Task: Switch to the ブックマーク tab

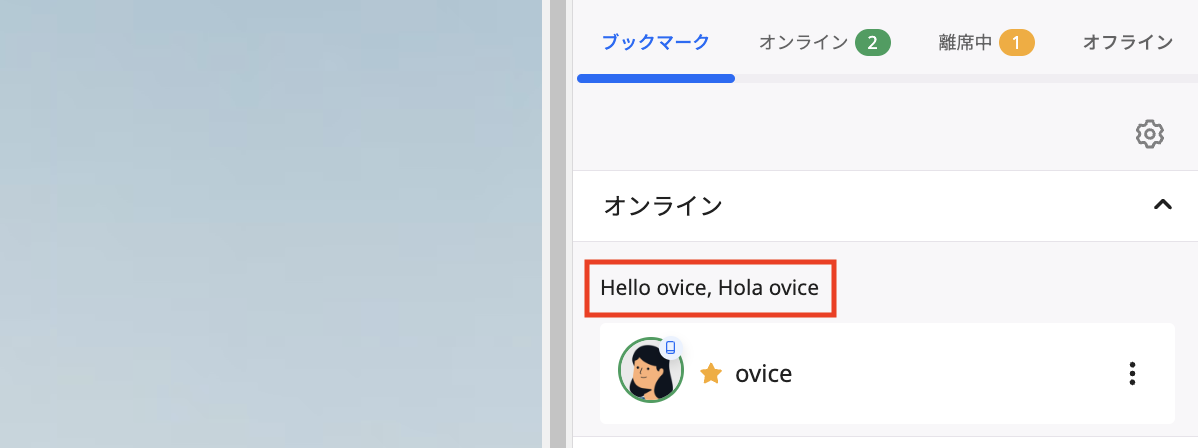Action: pyautogui.click(x=655, y=42)
